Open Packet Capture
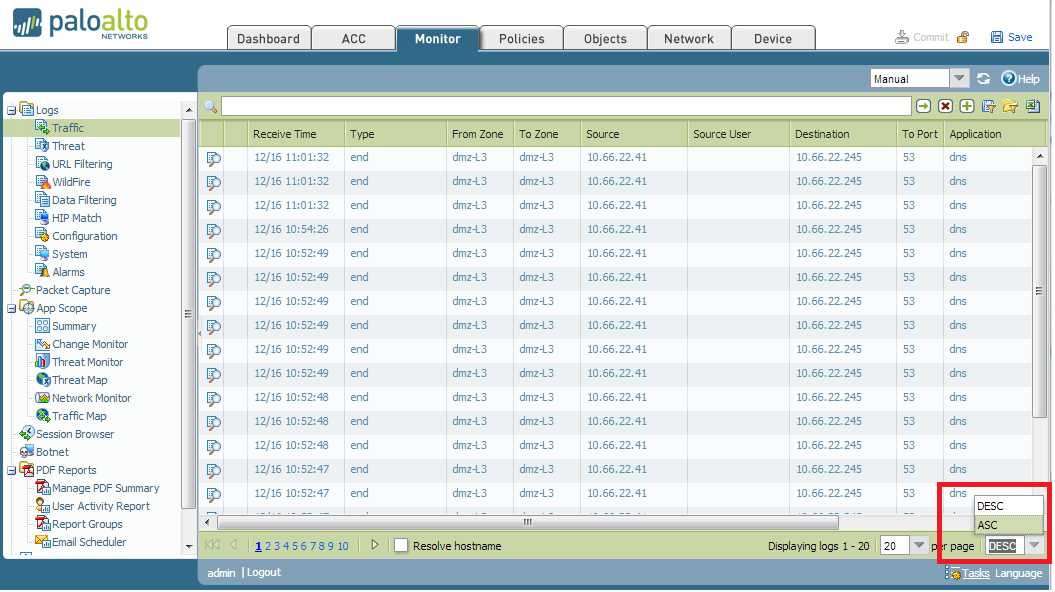Screen dimensions: 1055x592 click(73, 290)
